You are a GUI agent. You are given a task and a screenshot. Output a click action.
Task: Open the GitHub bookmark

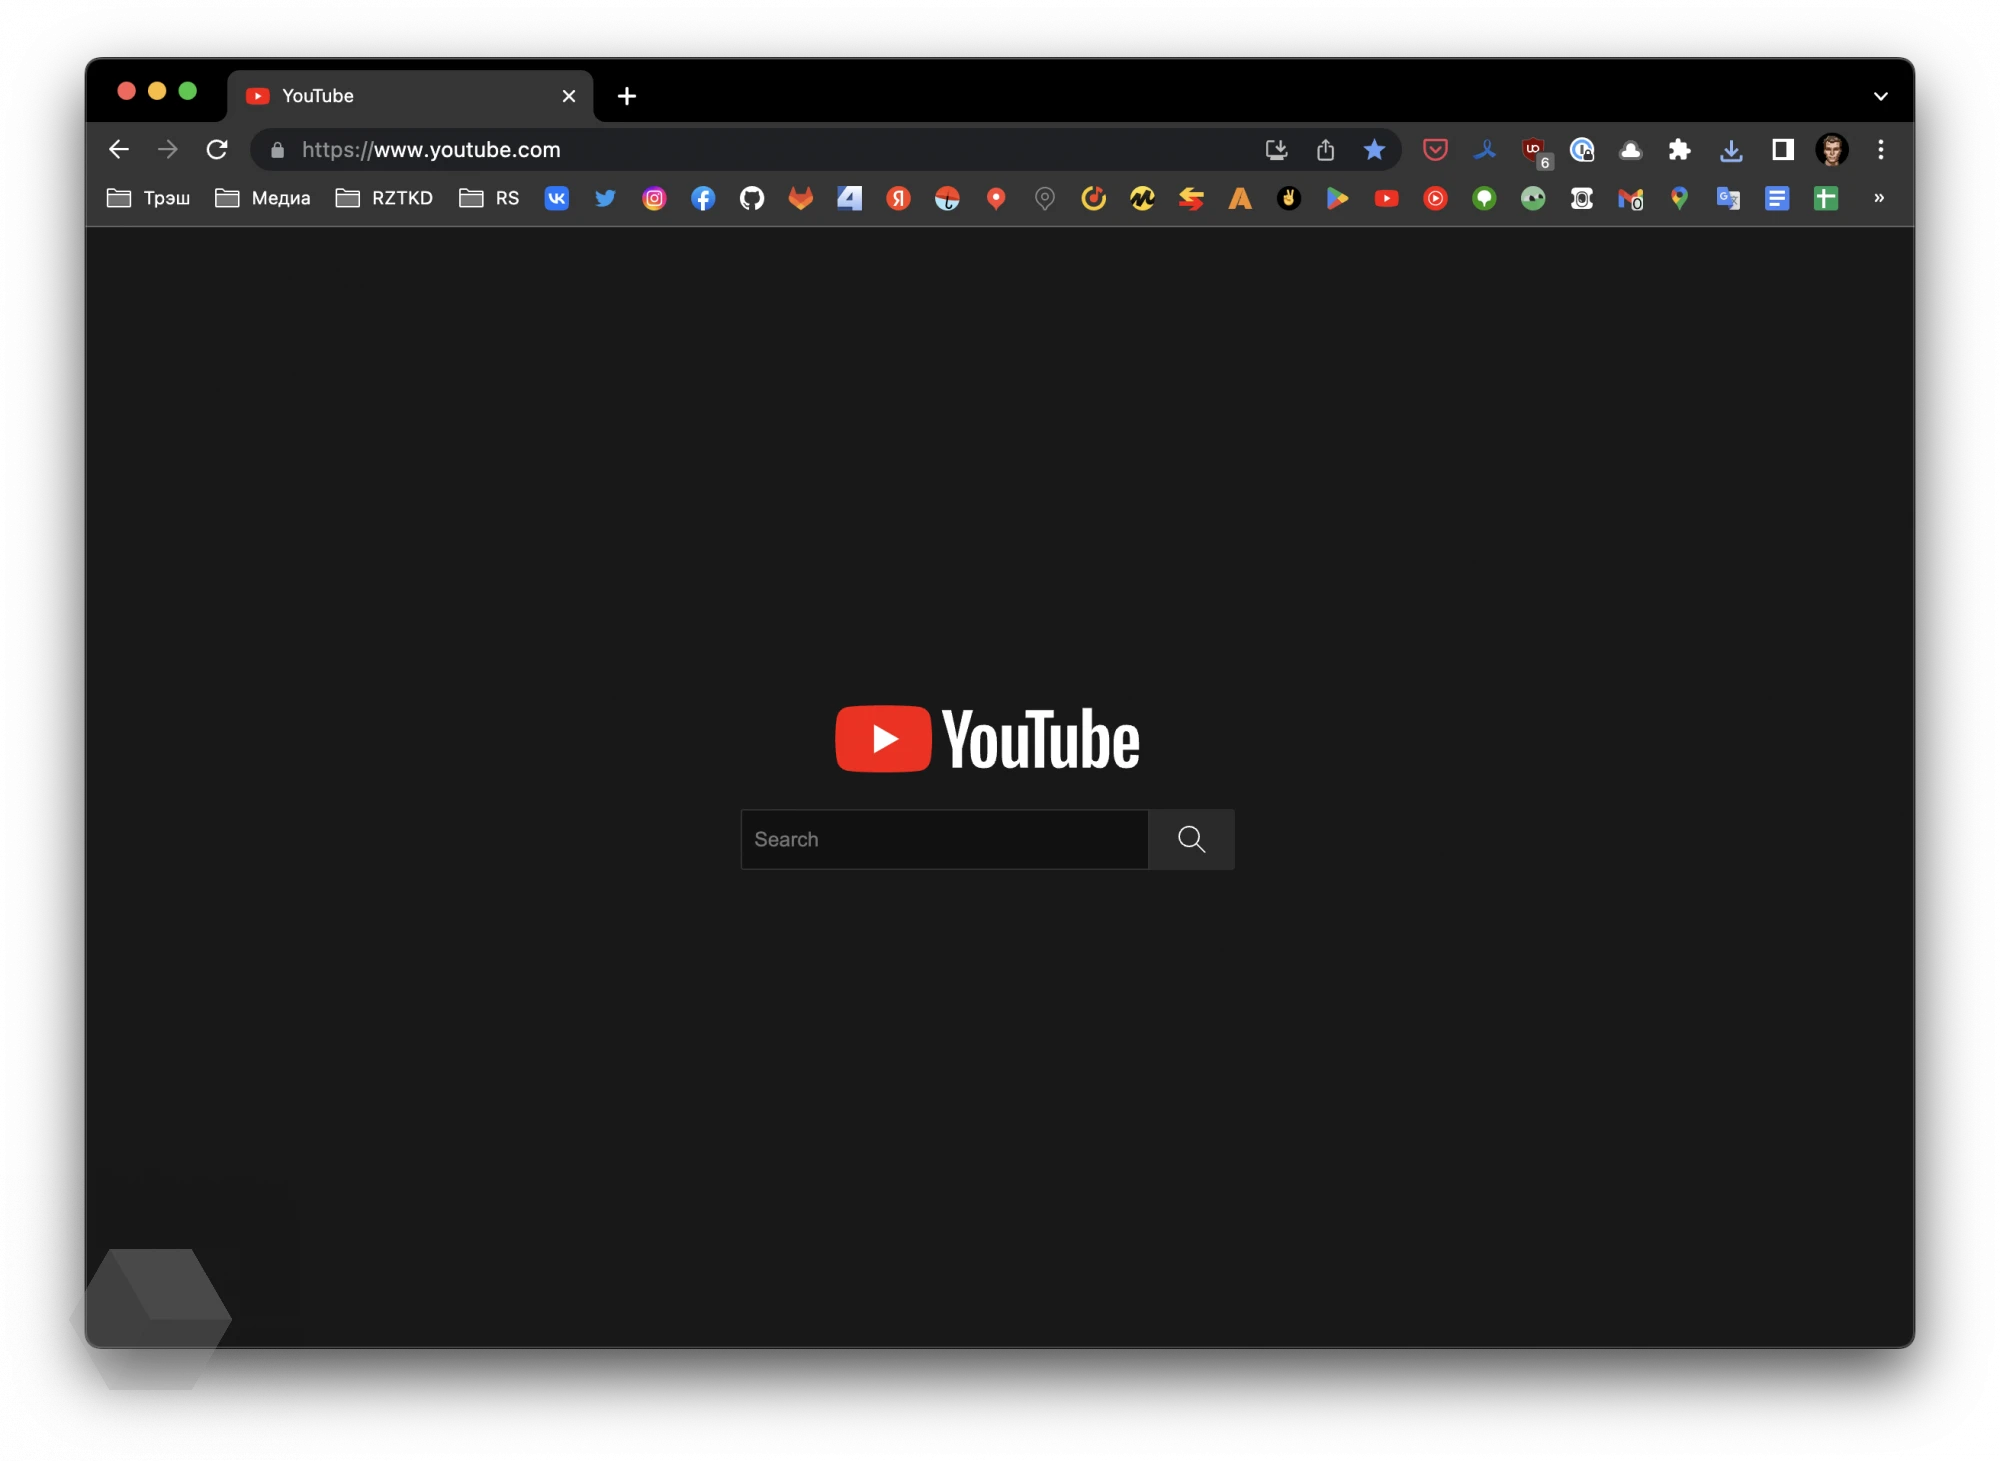[752, 198]
